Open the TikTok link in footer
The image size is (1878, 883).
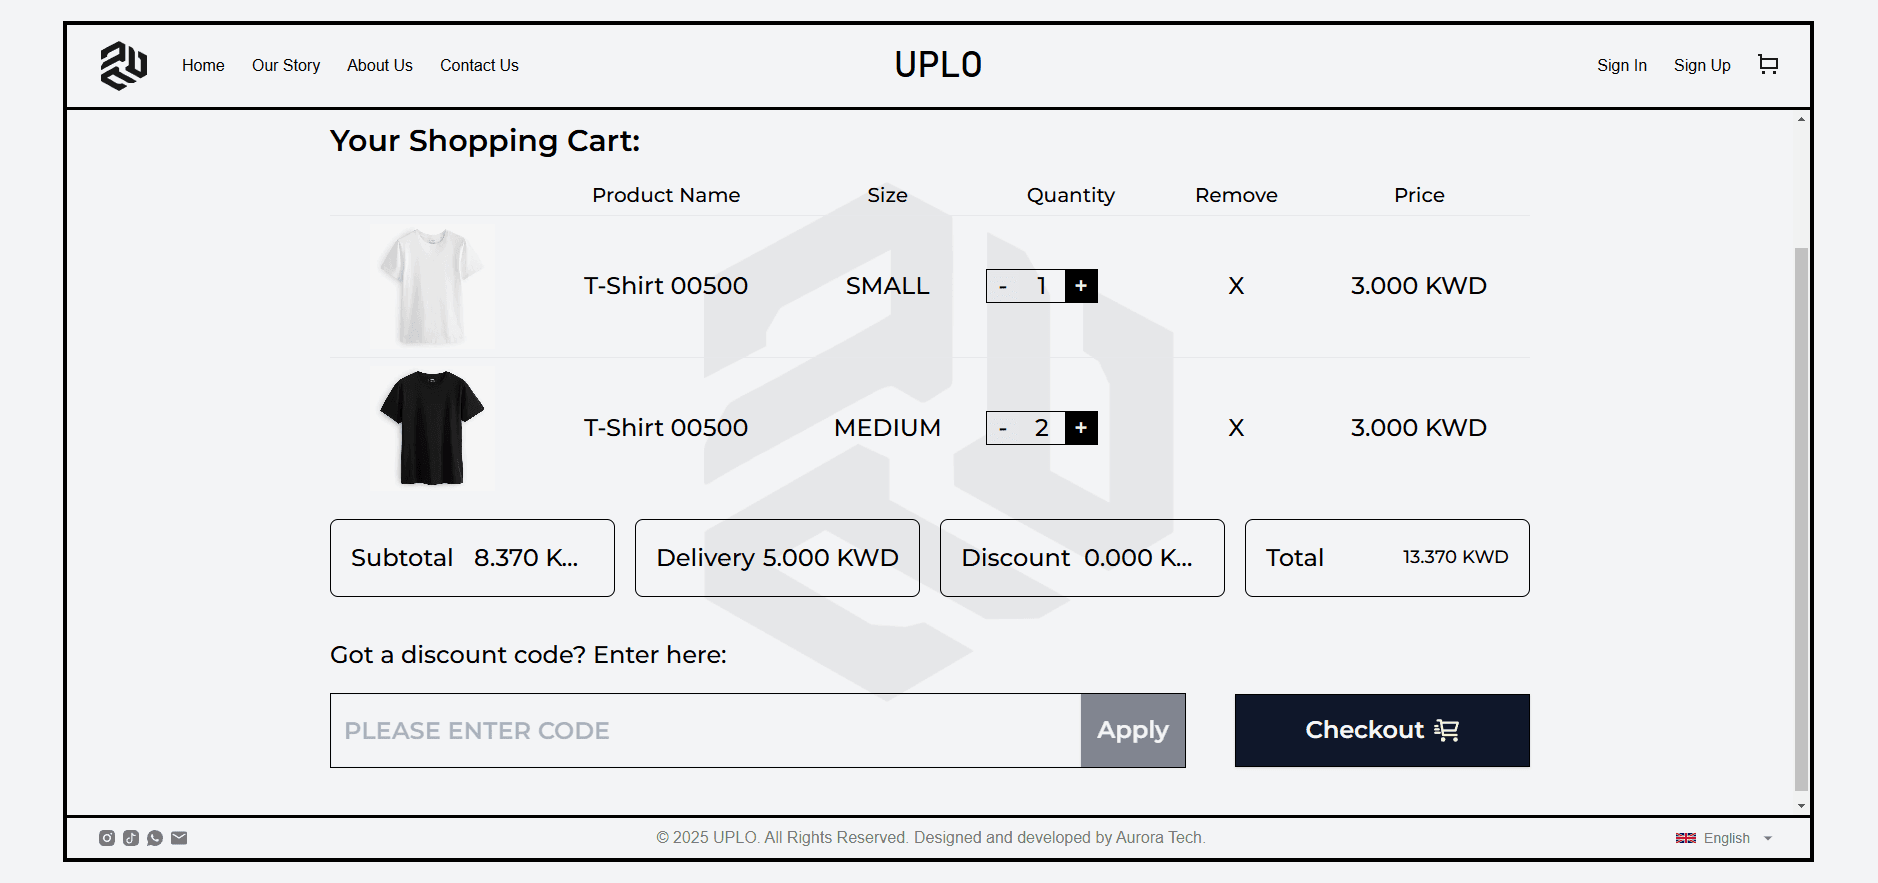131,838
